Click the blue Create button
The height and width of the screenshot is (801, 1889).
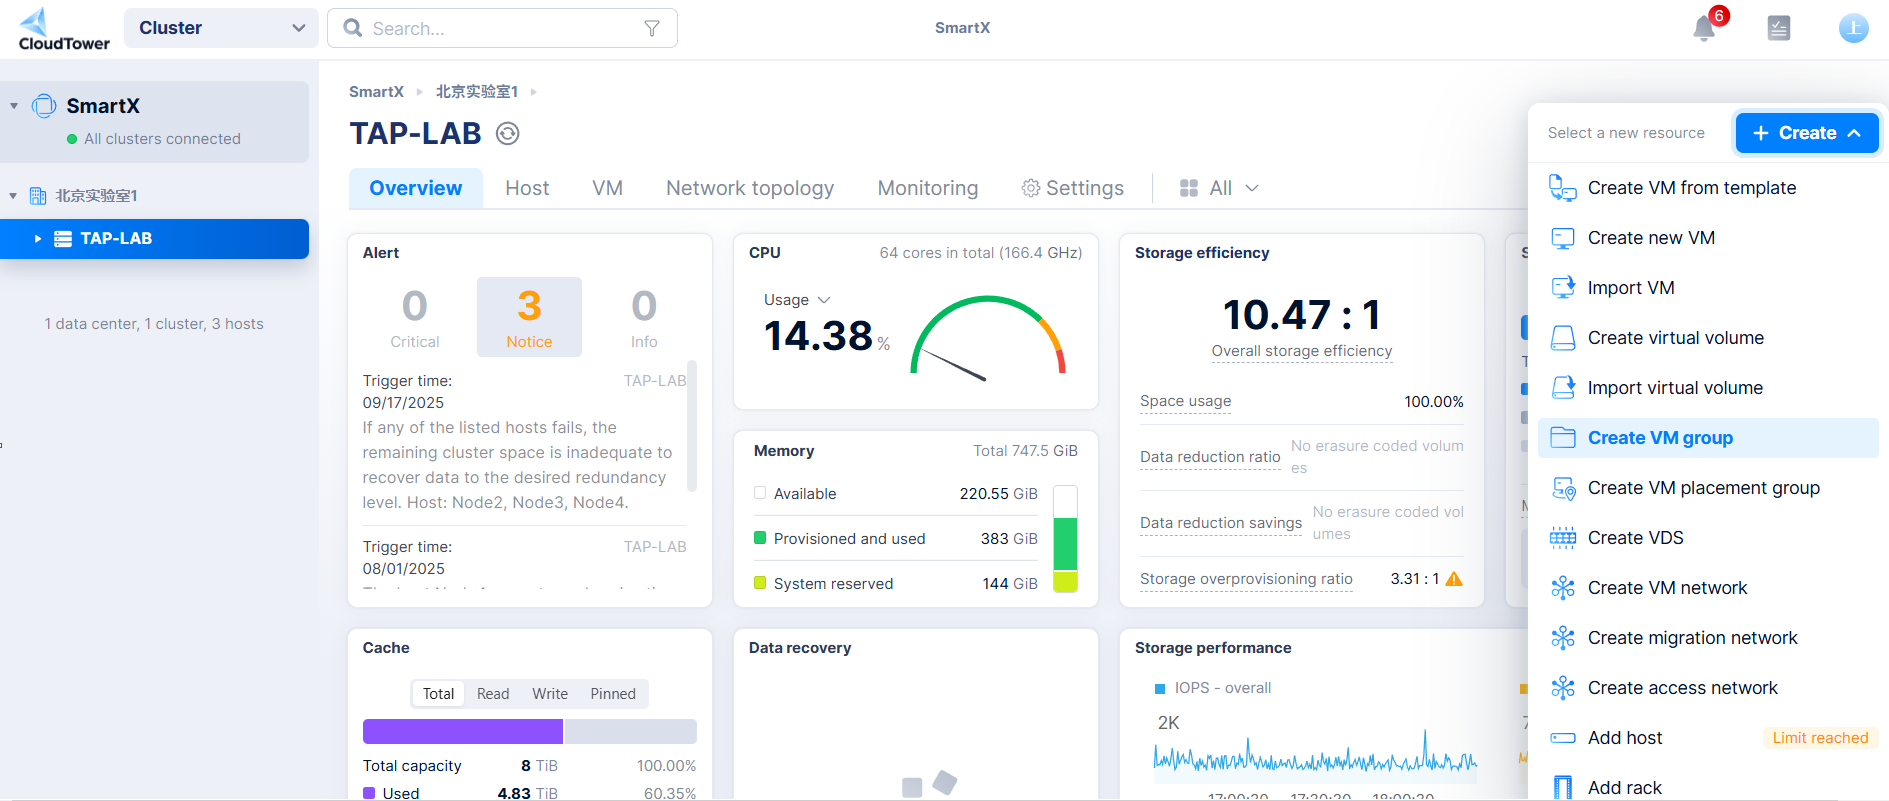pyautogui.click(x=1806, y=133)
